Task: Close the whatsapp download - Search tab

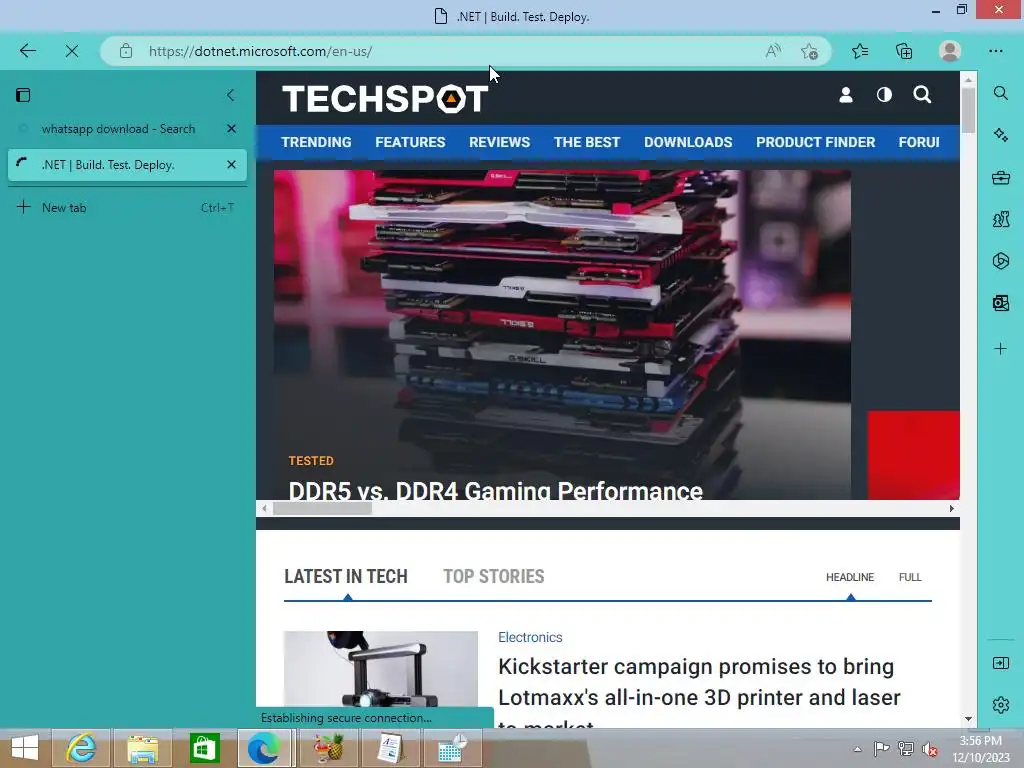Action: [x=231, y=129]
